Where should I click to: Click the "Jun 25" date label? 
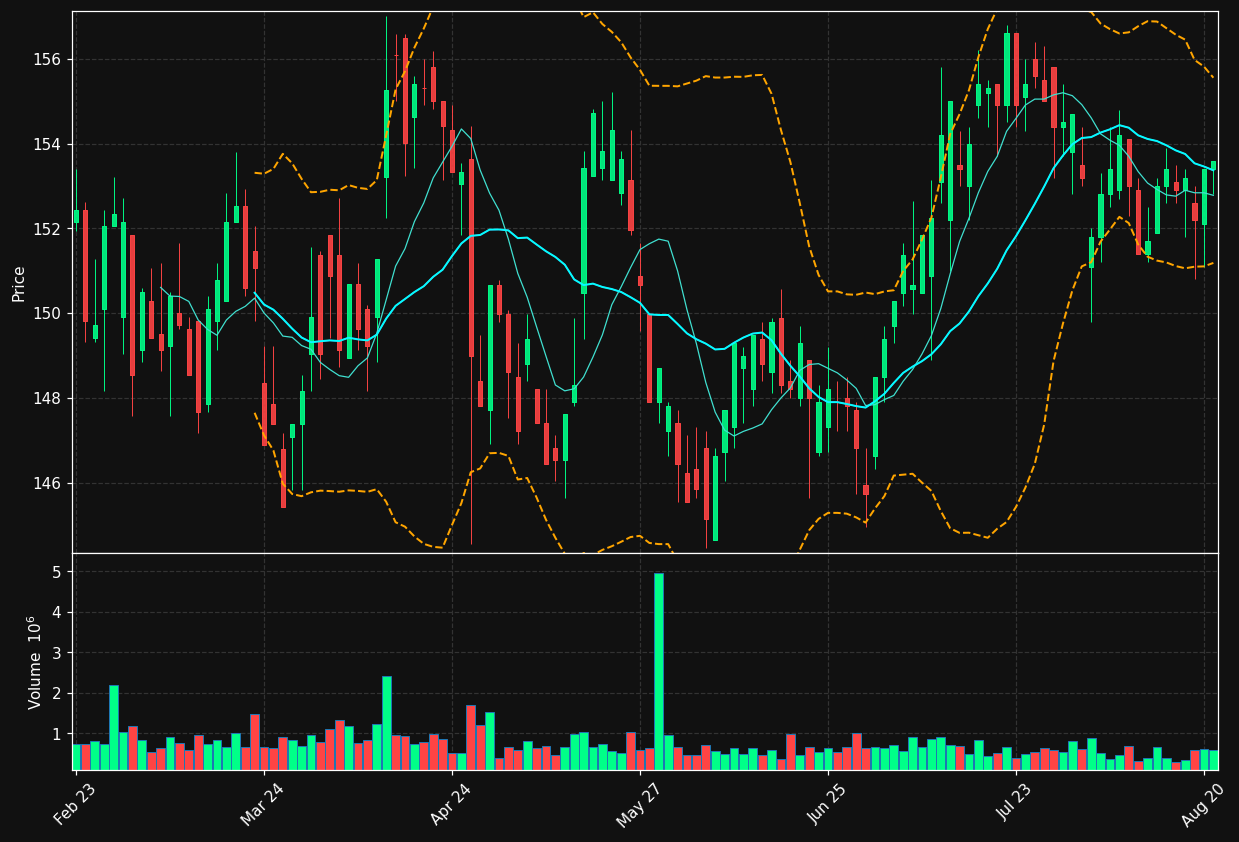point(826,804)
